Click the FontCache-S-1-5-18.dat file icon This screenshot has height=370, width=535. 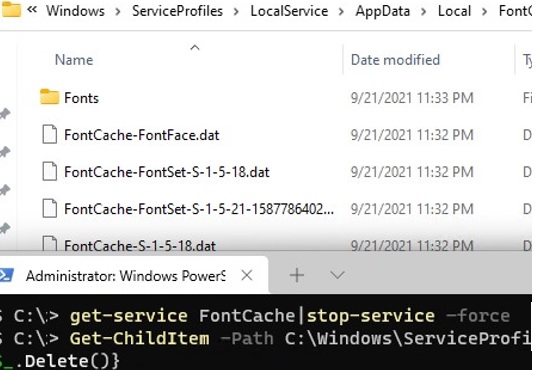click(x=49, y=244)
